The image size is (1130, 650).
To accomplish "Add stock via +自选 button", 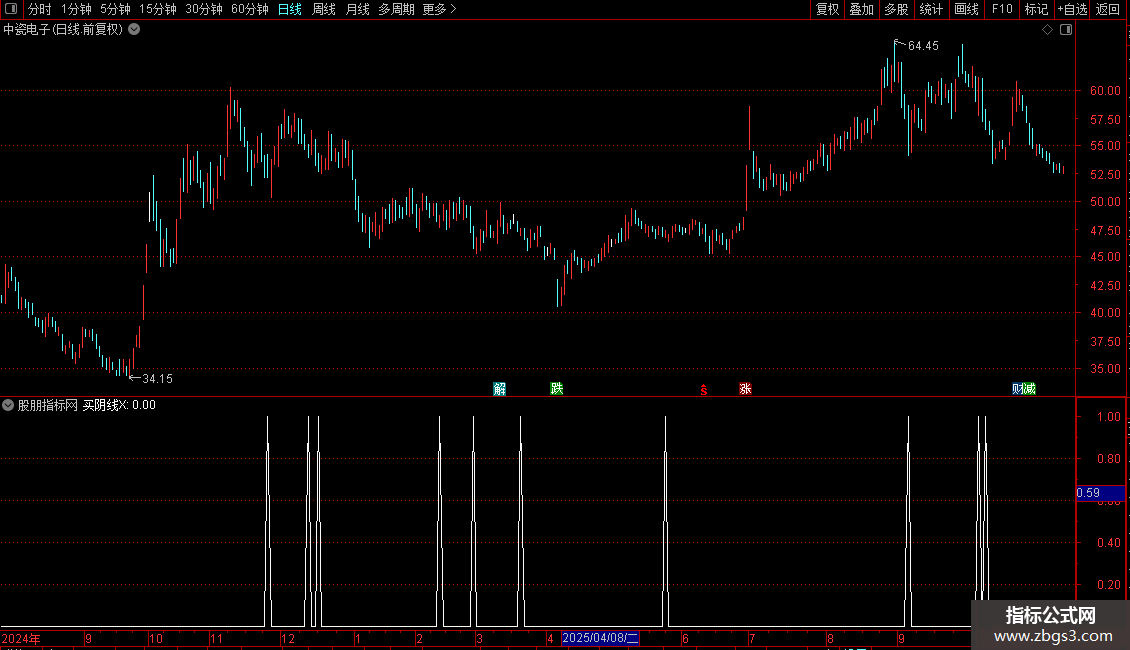I will tap(1072, 9).
